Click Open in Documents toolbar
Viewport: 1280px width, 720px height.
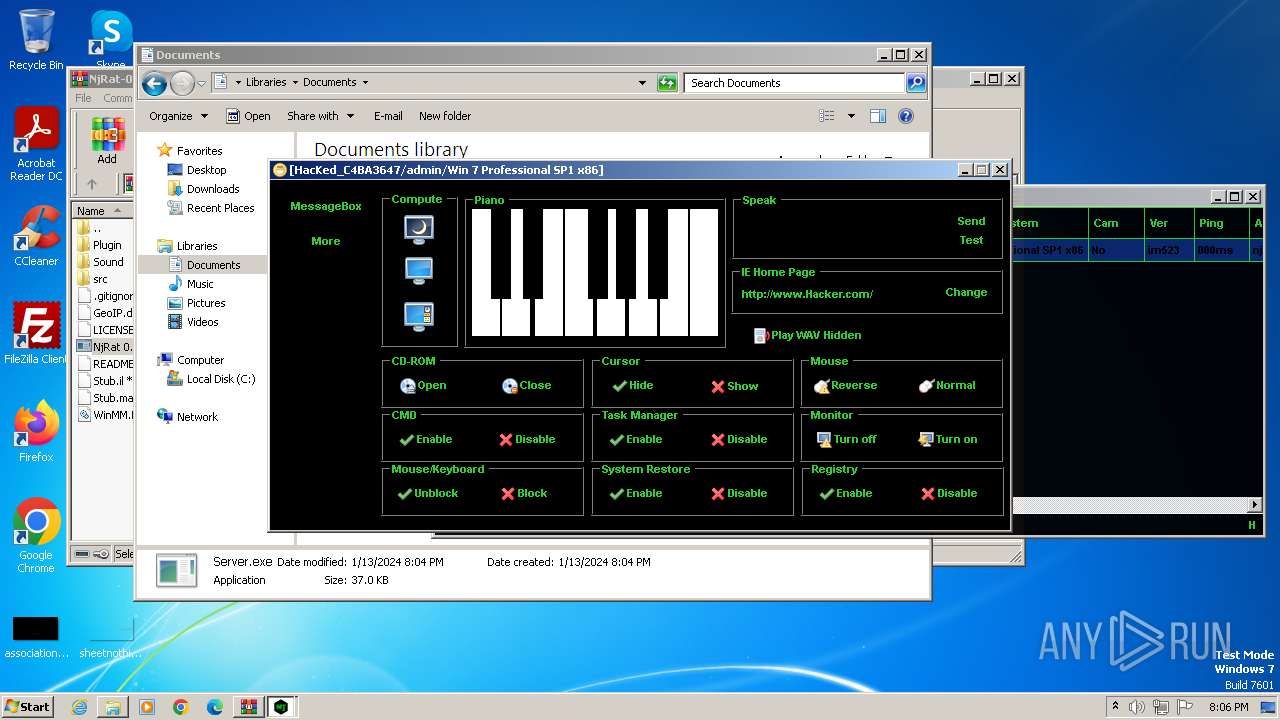click(248, 116)
